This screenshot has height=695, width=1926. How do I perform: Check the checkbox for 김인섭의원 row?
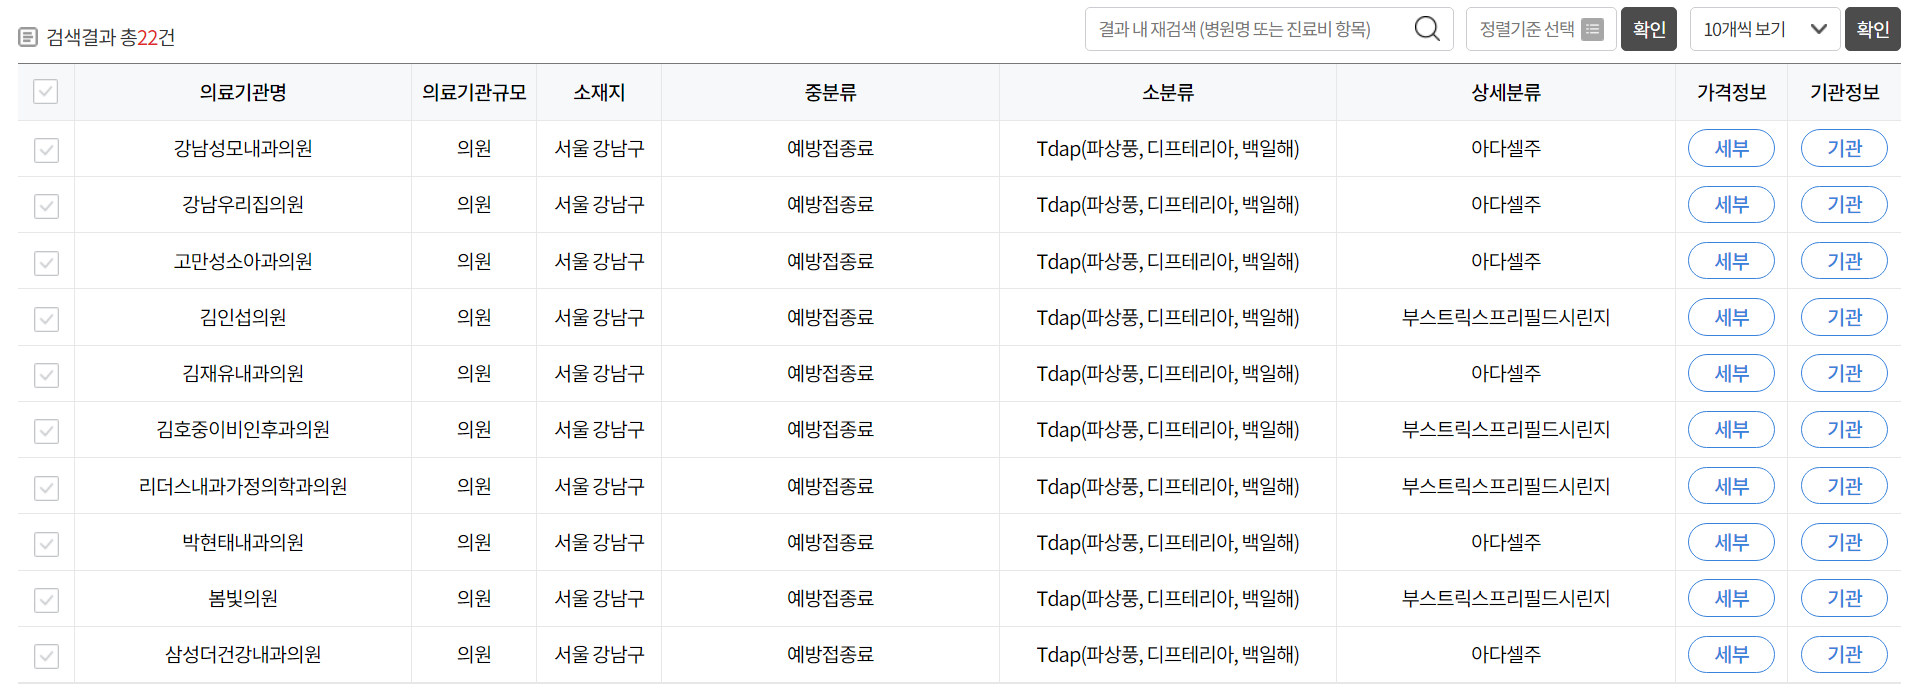point(46,317)
